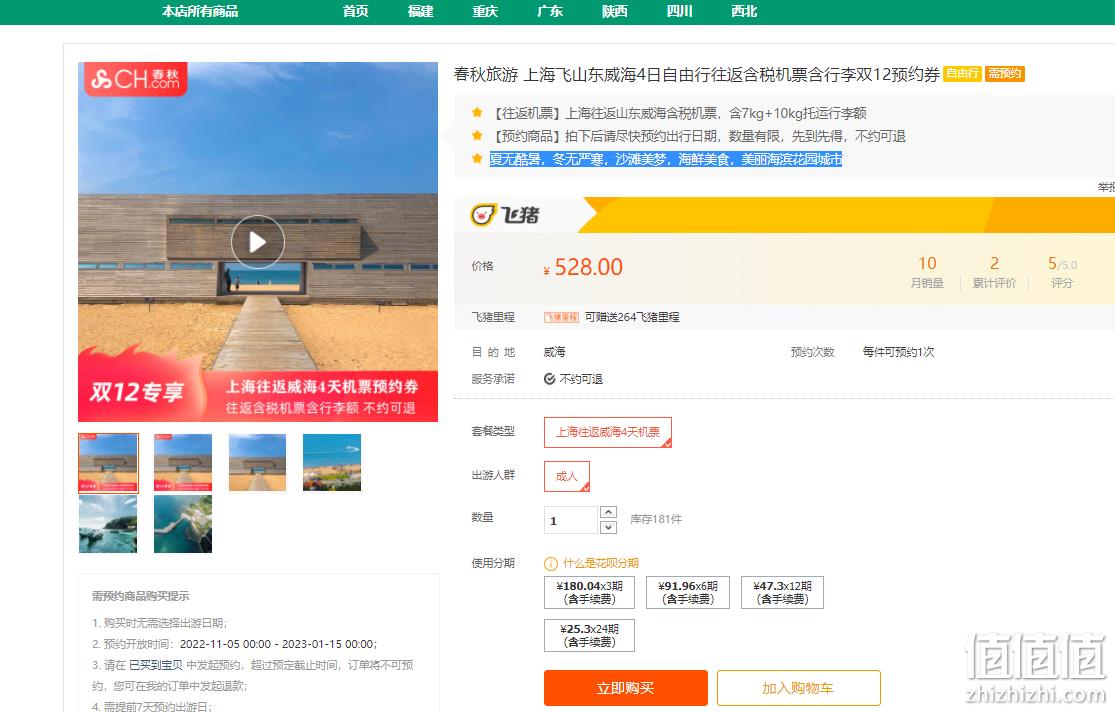
Task: Open the 飞猪 Fliggy logo
Action: (506, 215)
